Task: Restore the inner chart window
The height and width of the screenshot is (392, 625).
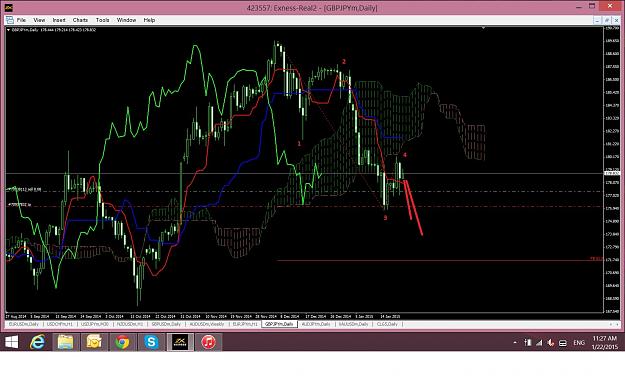Action: click(606, 20)
